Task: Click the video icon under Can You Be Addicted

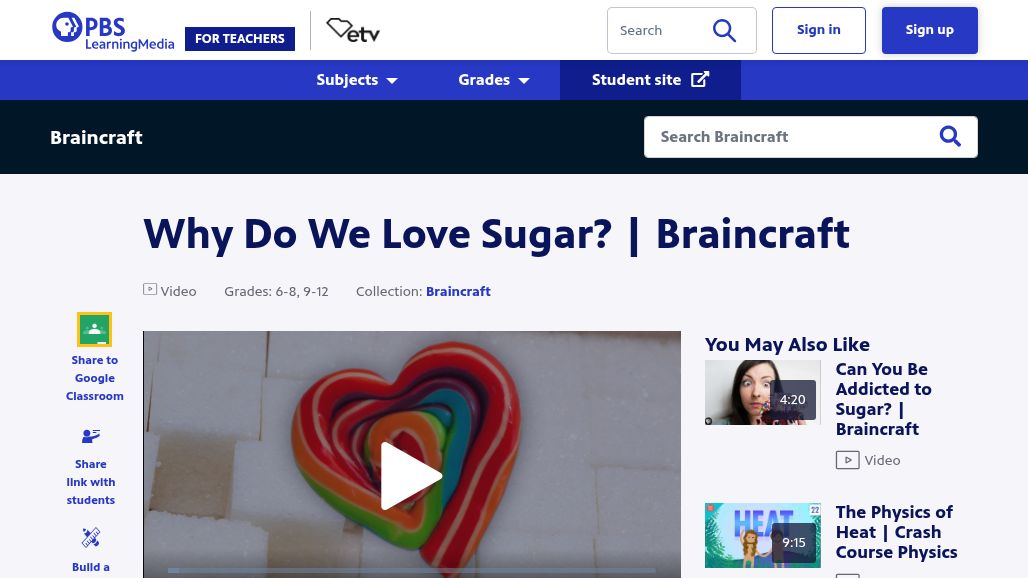Action: click(x=847, y=460)
